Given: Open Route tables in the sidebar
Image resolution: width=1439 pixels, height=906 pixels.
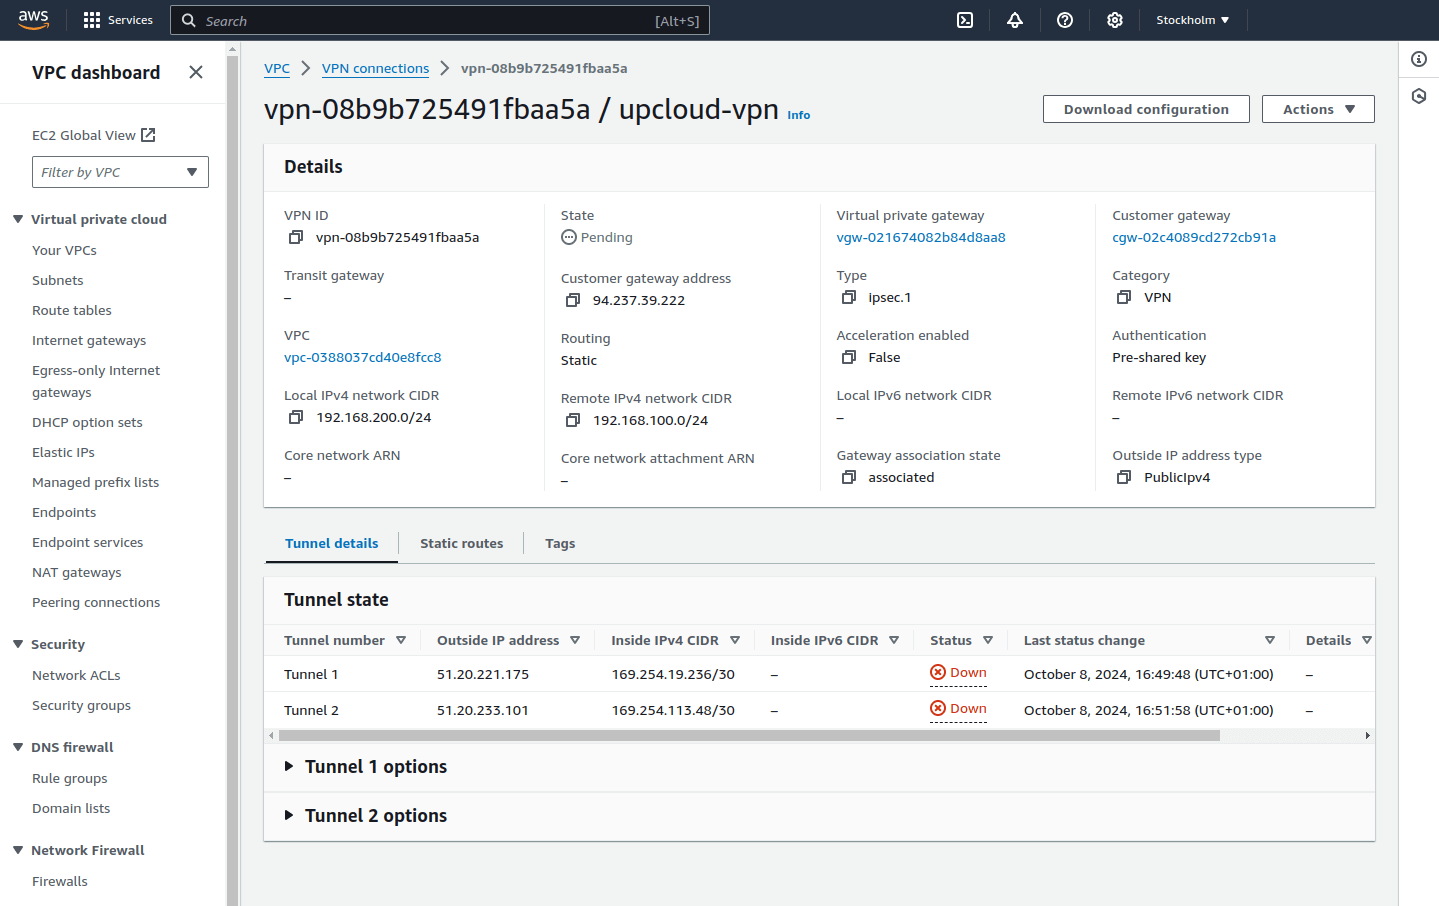Looking at the screenshot, I should (x=72, y=310).
